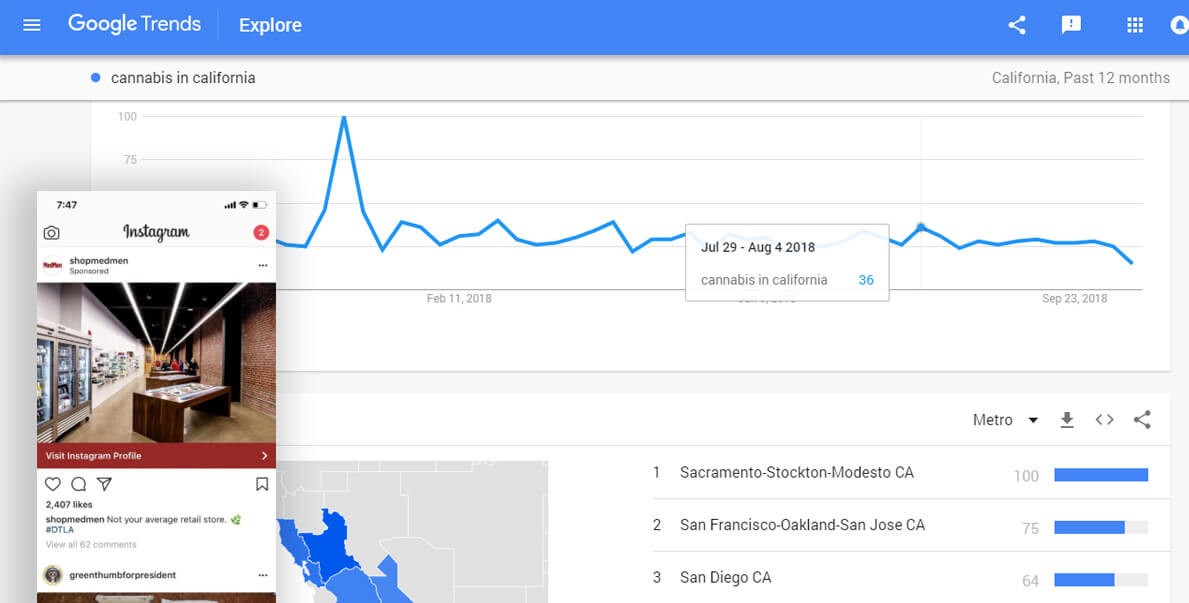
Task: Download the metro region data
Action: (1067, 420)
